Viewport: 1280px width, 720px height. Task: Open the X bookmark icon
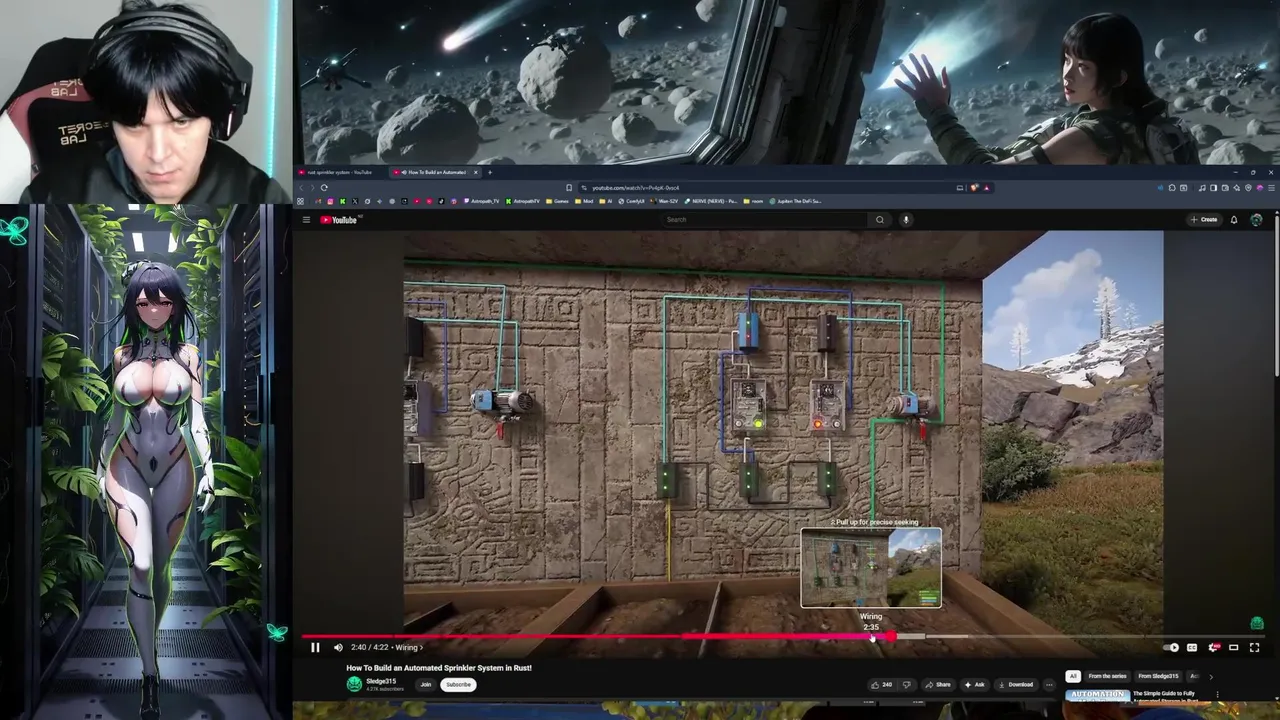(355, 201)
